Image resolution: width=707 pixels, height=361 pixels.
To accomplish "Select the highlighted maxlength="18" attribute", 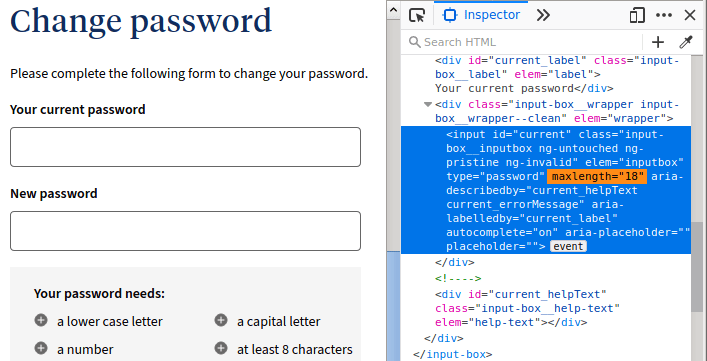I will (x=597, y=177).
